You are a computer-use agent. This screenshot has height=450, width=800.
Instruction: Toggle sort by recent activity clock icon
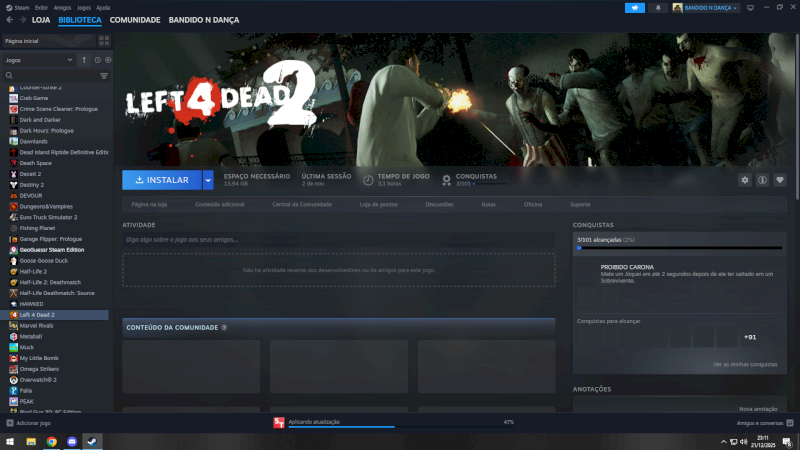click(99, 59)
